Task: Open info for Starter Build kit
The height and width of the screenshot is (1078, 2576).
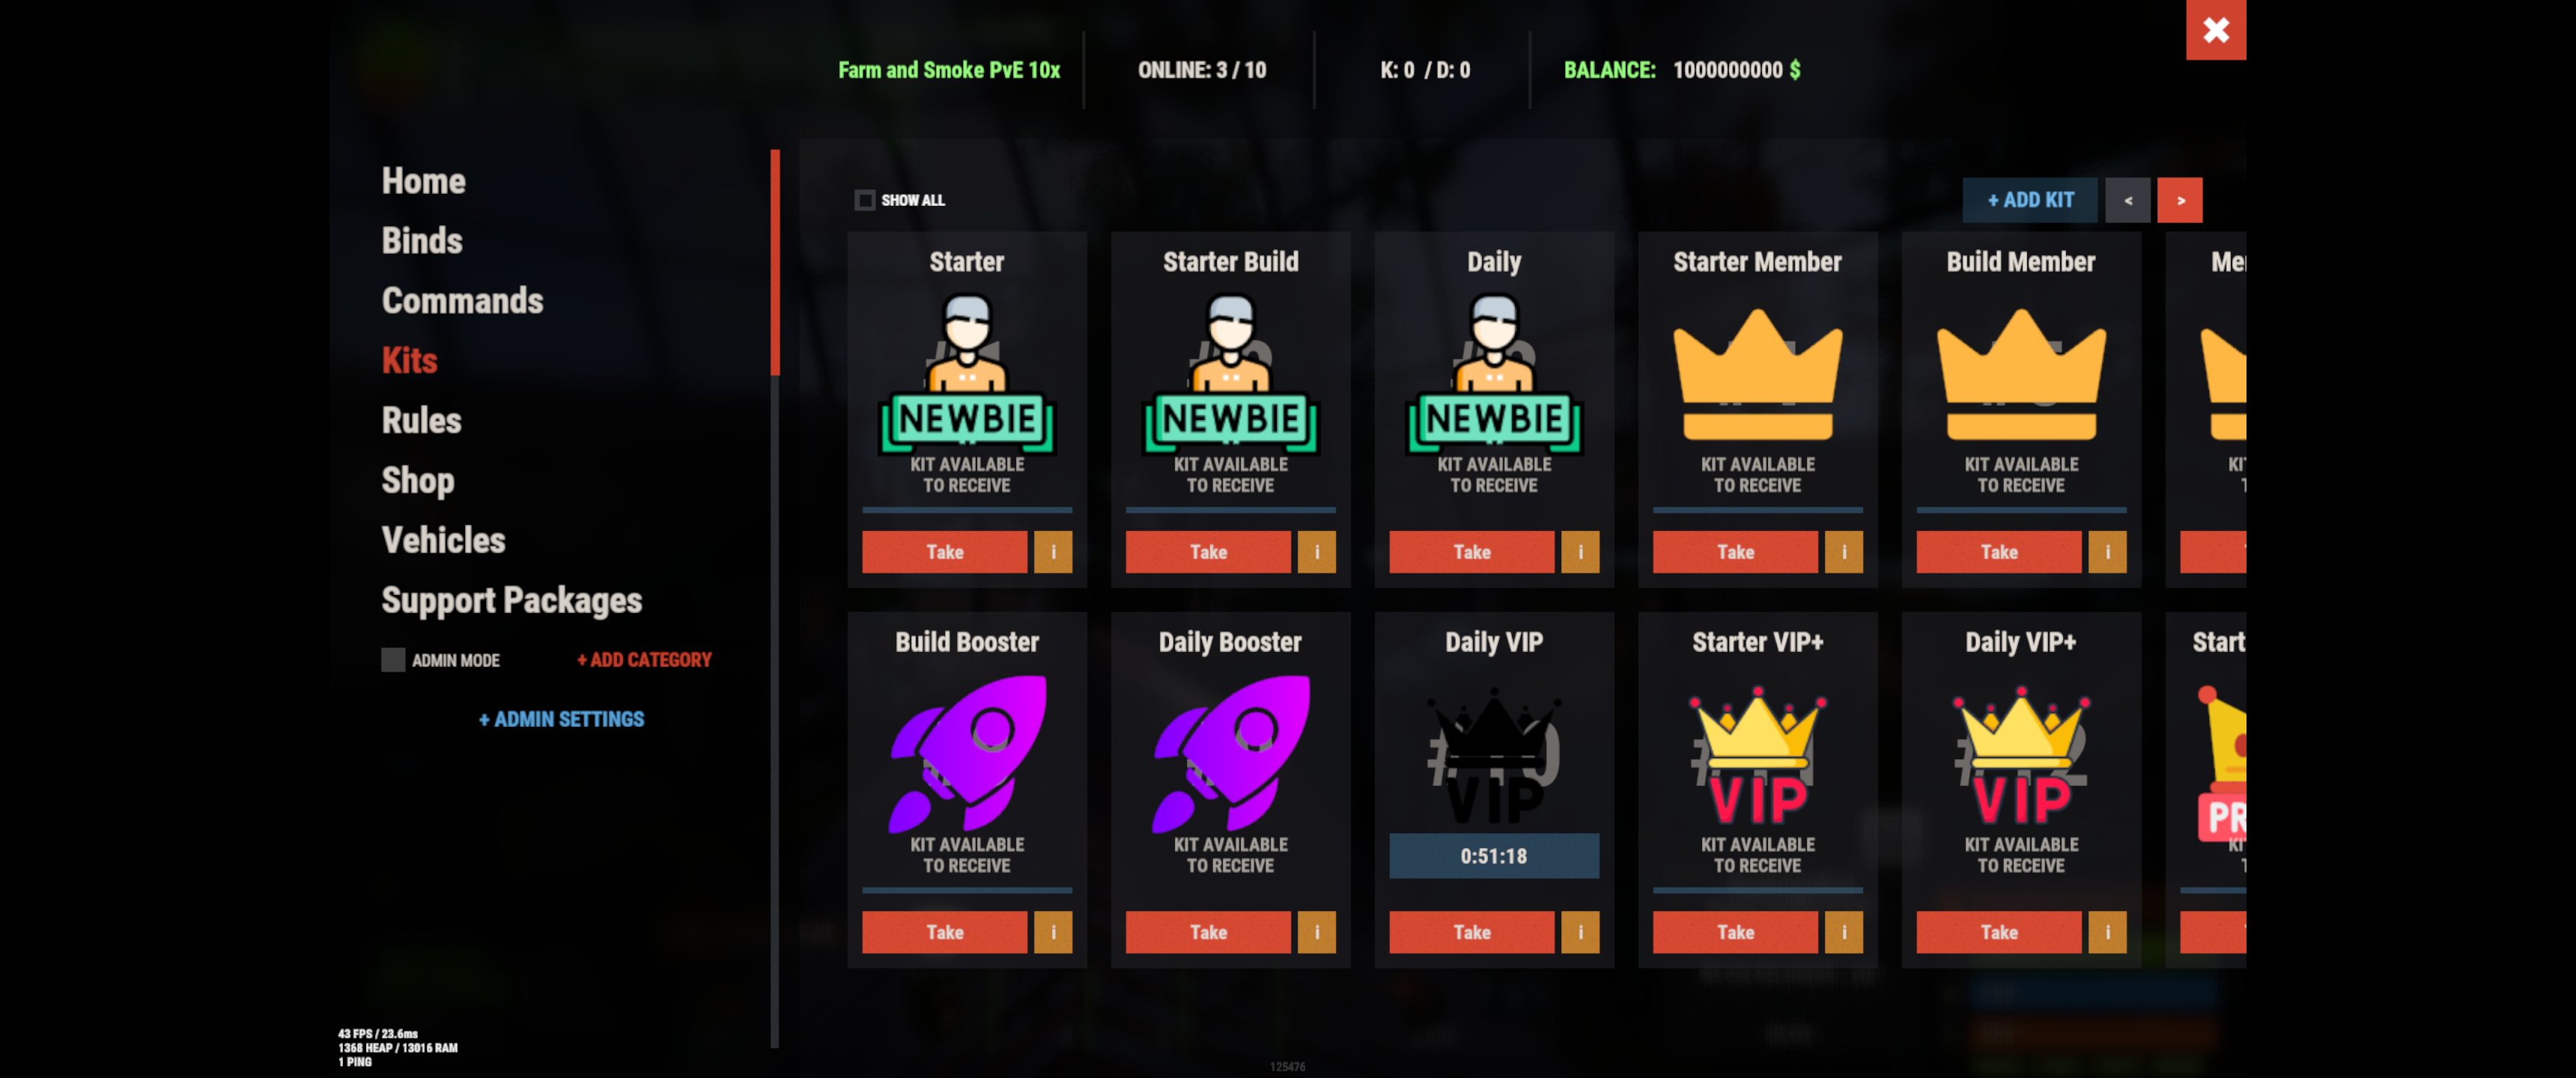Action: (1316, 552)
